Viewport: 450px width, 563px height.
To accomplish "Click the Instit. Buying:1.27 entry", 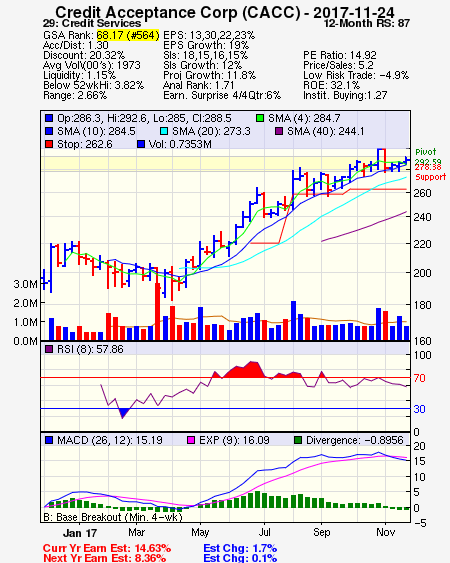I will click(345, 96).
